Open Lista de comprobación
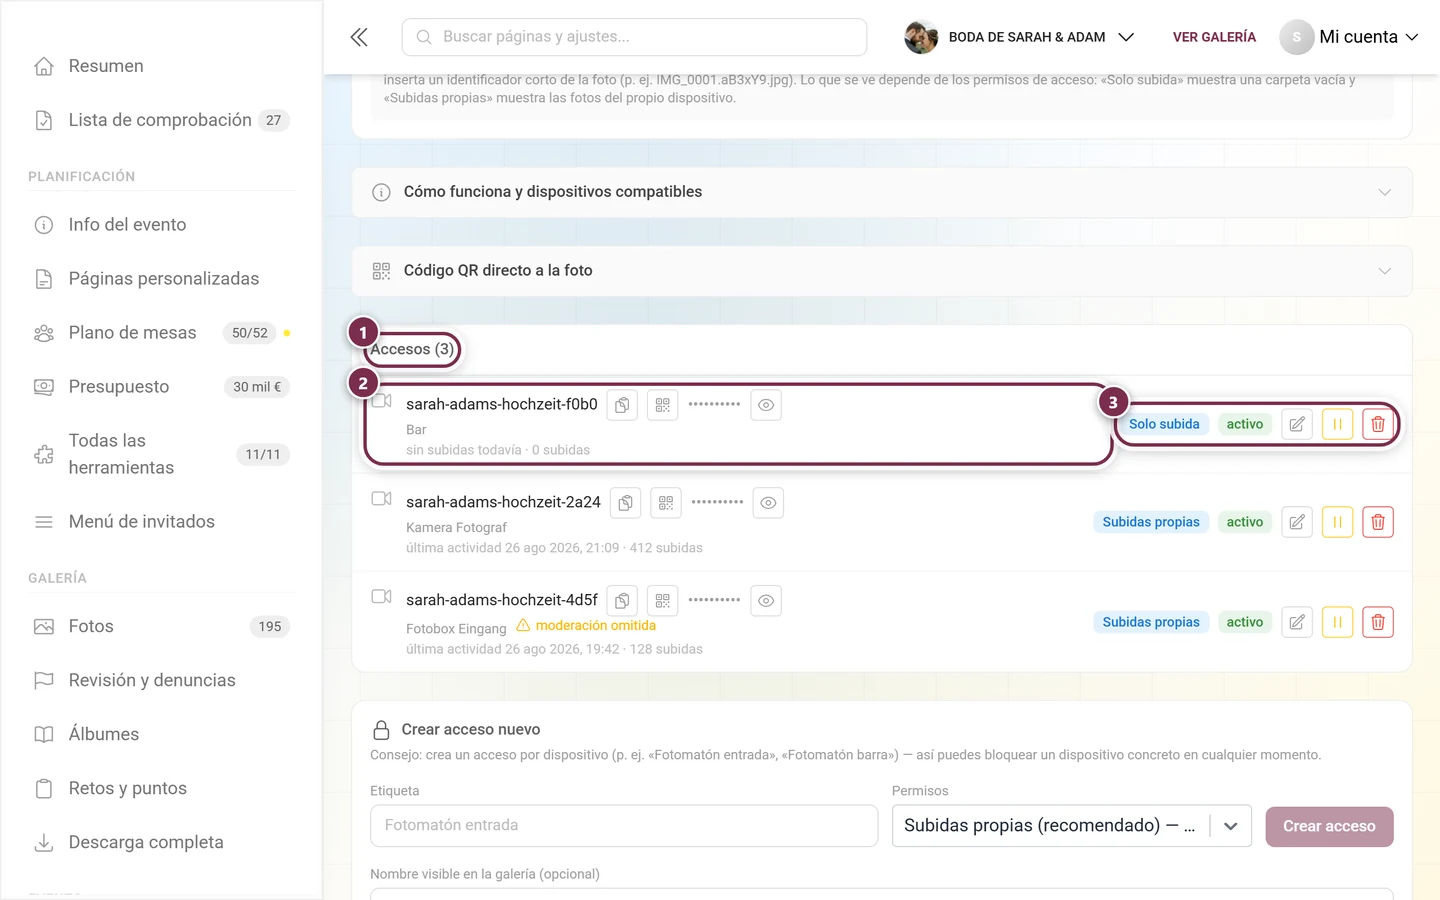Image resolution: width=1440 pixels, height=900 pixels. (x=161, y=120)
